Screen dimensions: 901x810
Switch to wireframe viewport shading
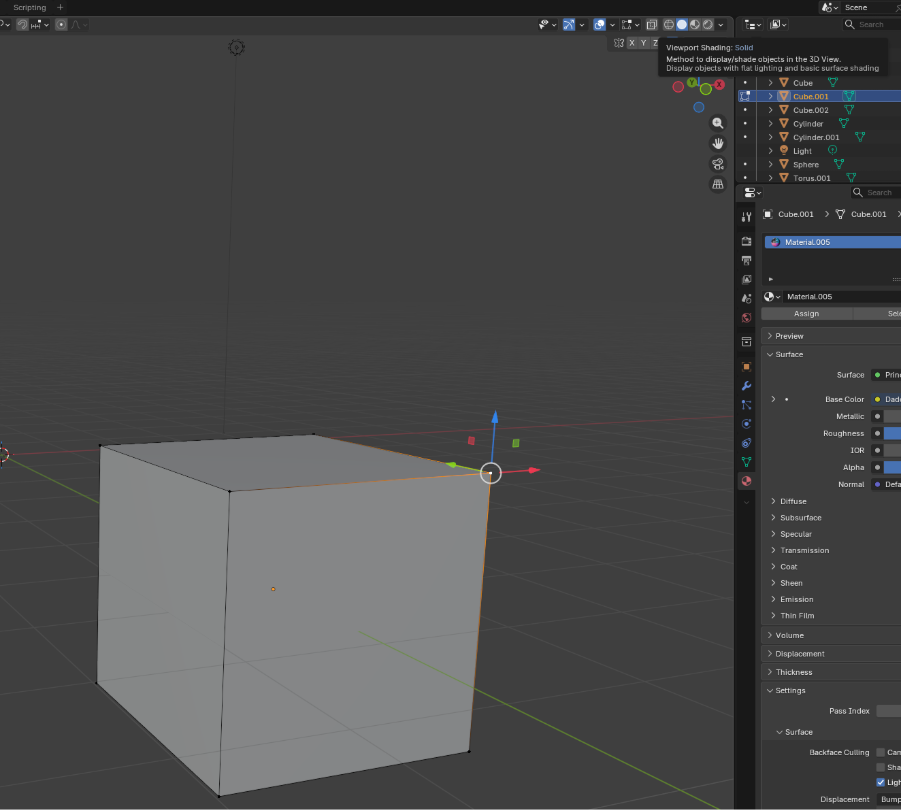[x=669, y=25]
